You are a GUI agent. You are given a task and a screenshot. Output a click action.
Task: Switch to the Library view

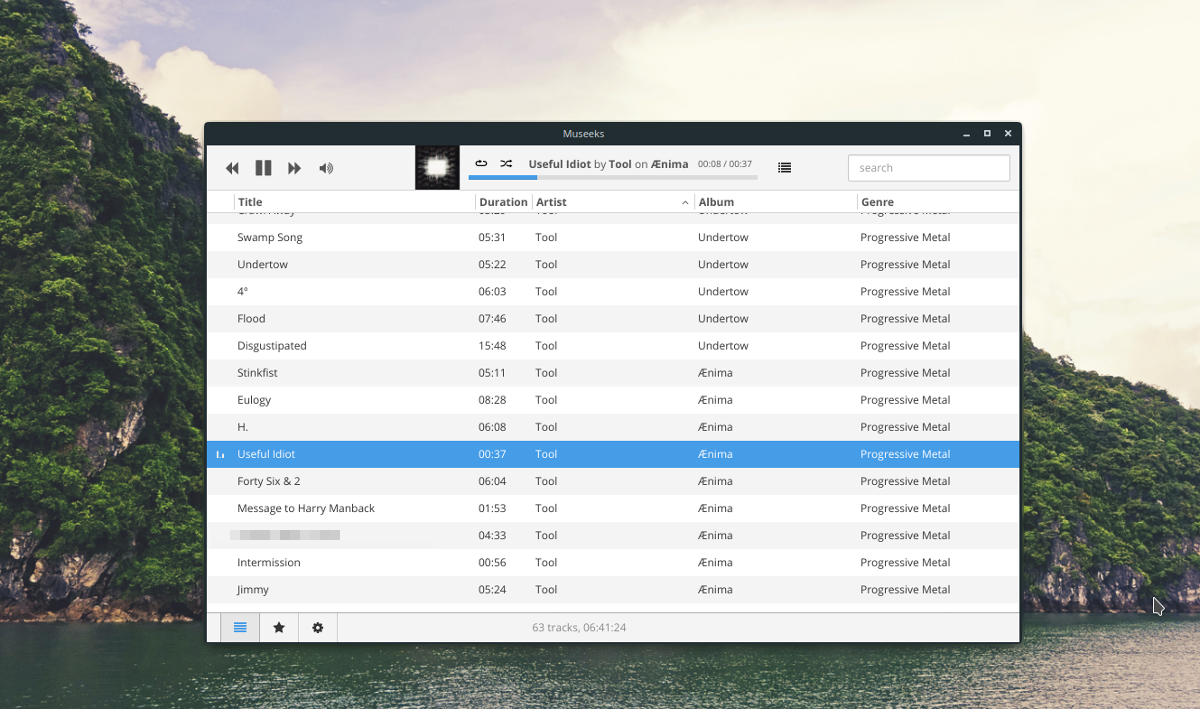pos(240,627)
